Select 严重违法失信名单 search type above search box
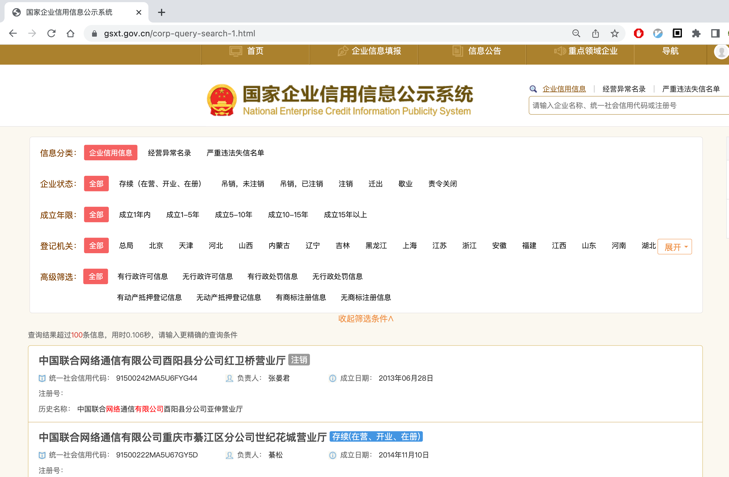 [x=691, y=89]
